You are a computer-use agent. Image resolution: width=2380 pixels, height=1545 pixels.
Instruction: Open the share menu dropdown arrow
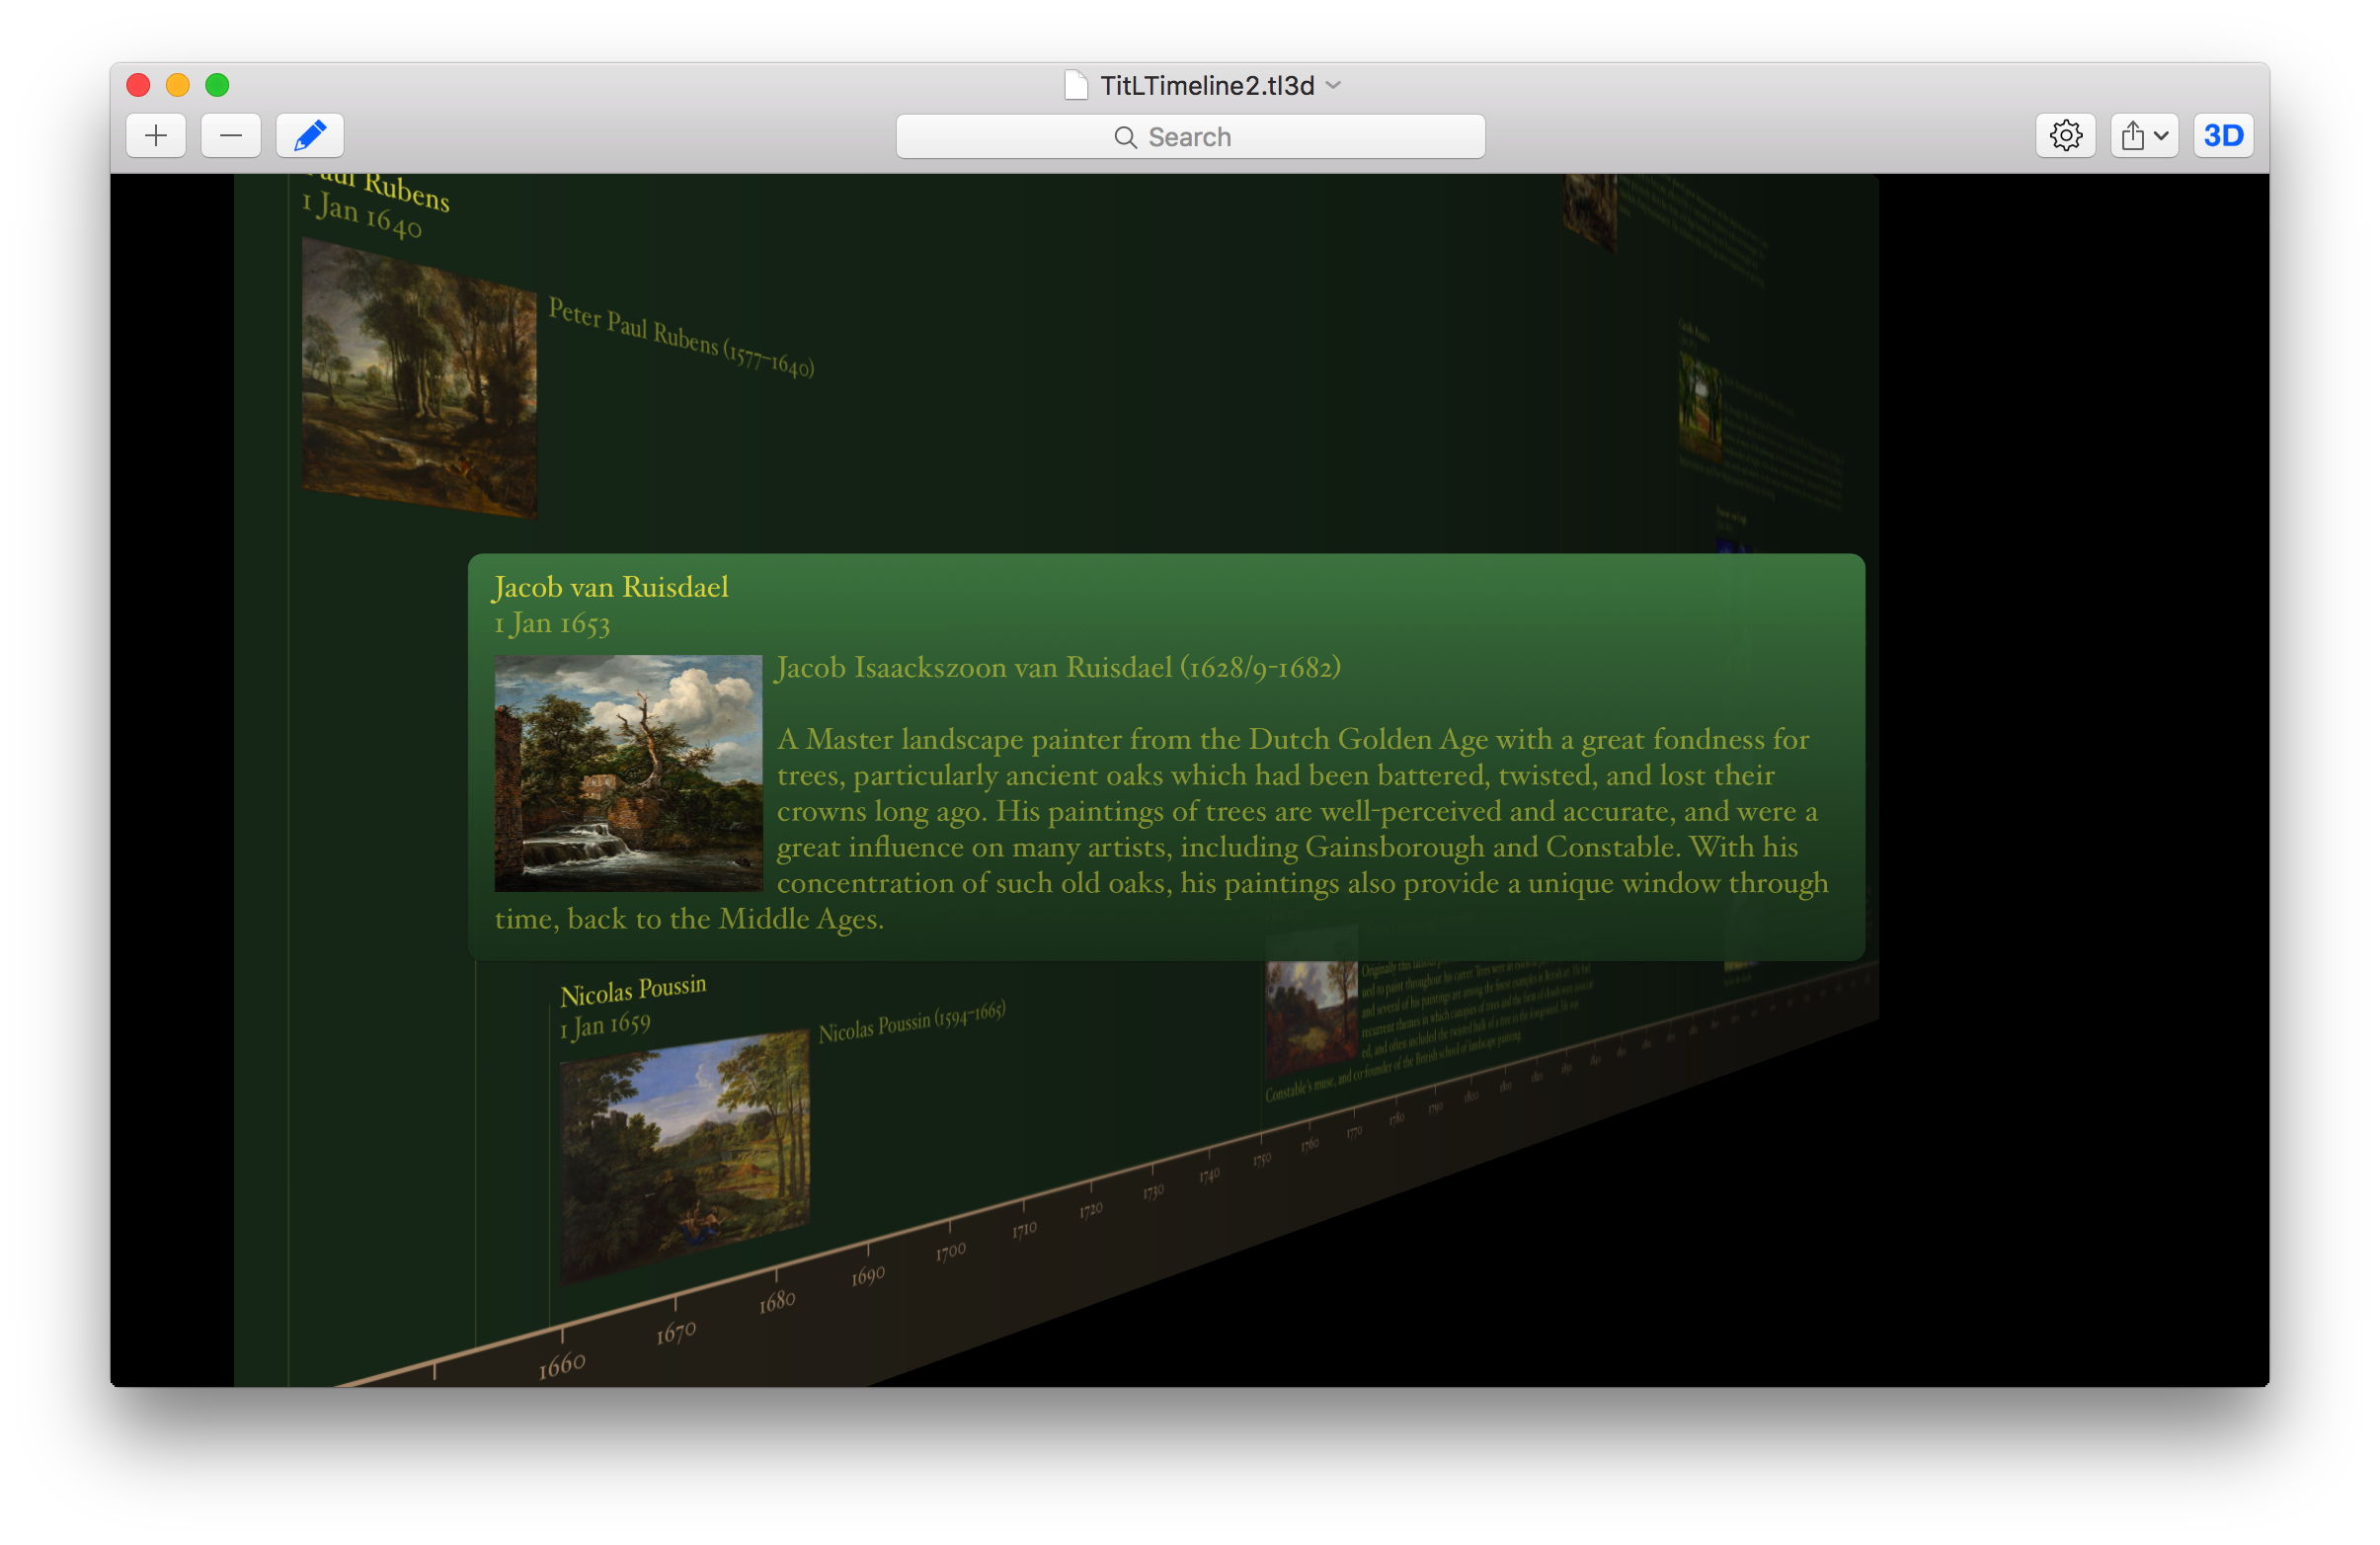pyautogui.click(x=2161, y=136)
